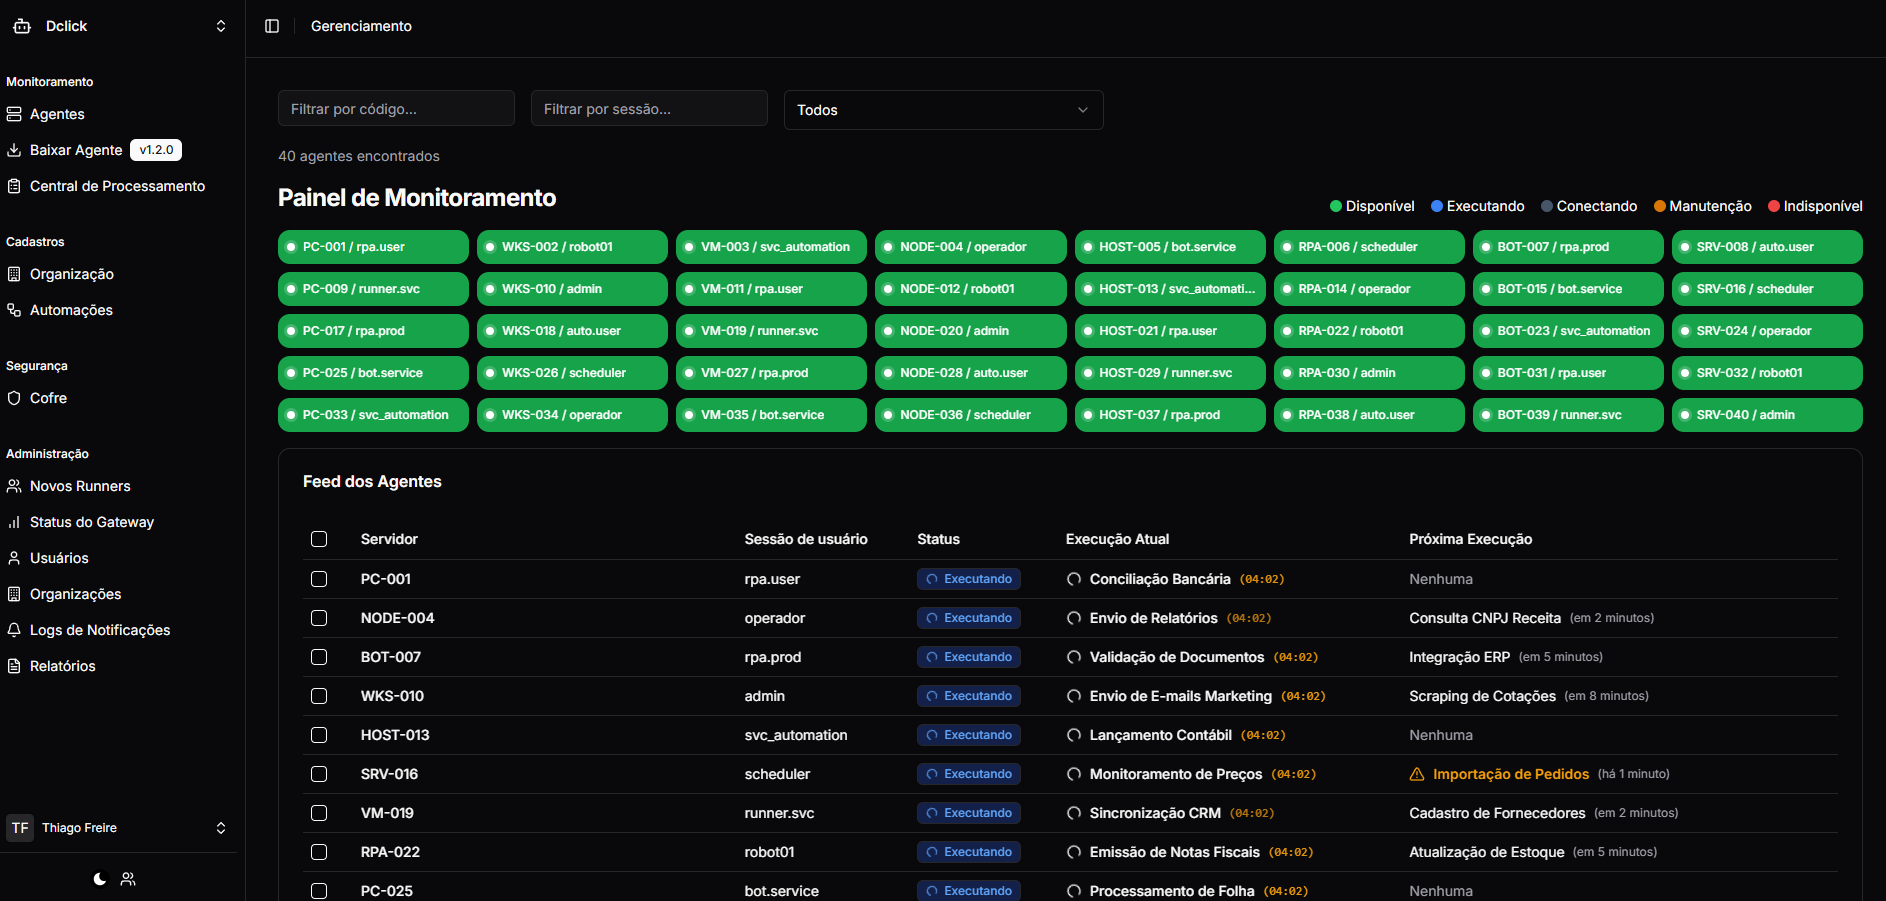The height and width of the screenshot is (901, 1886).
Task: Select the PC-001 row checkbox
Action: click(x=319, y=579)
